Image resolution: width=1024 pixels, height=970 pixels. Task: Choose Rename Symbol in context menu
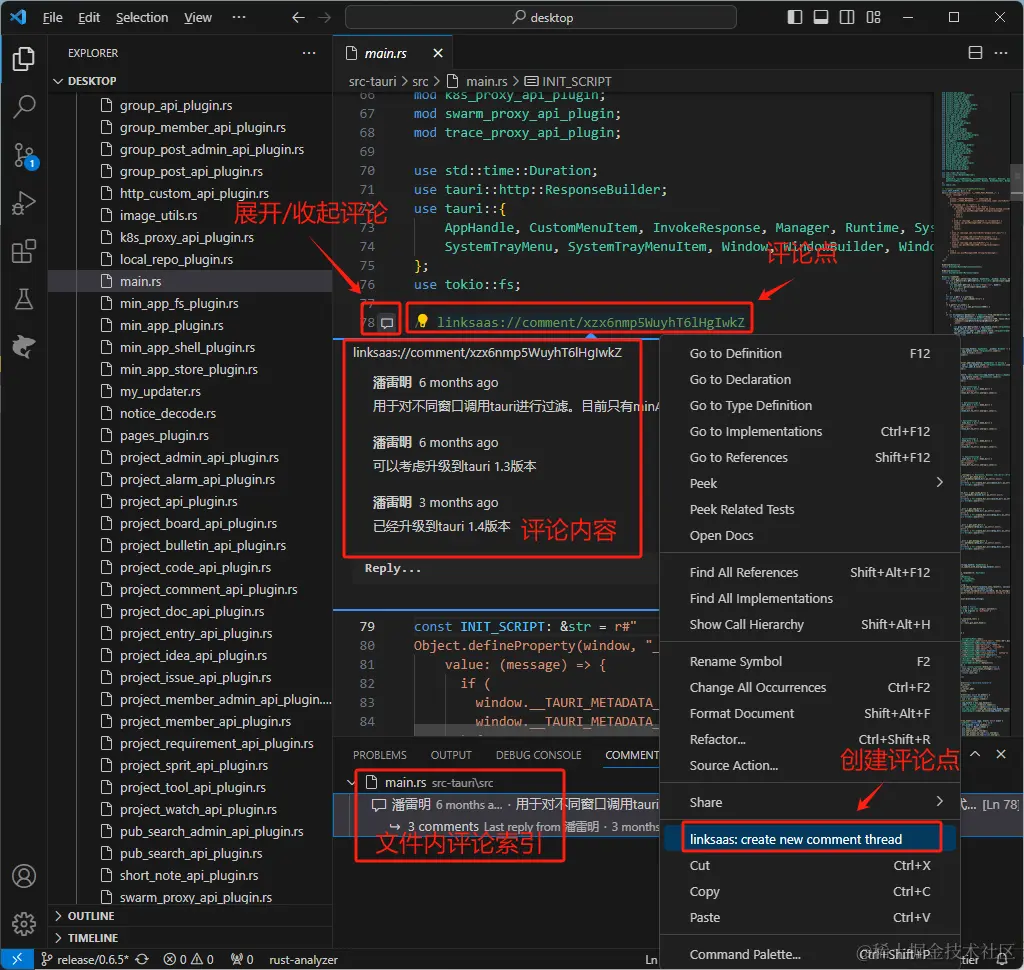[810, 661]
